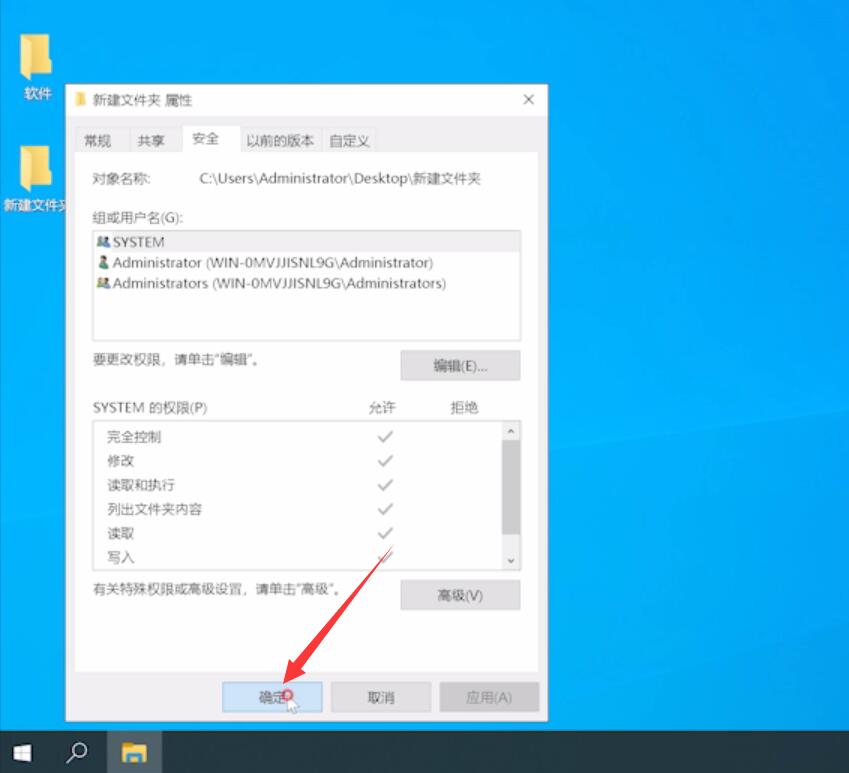This screenshot has width=849, height=773.
Task: Close the 新建文件夹 属性 dialog
Action: tap(528, 100)
